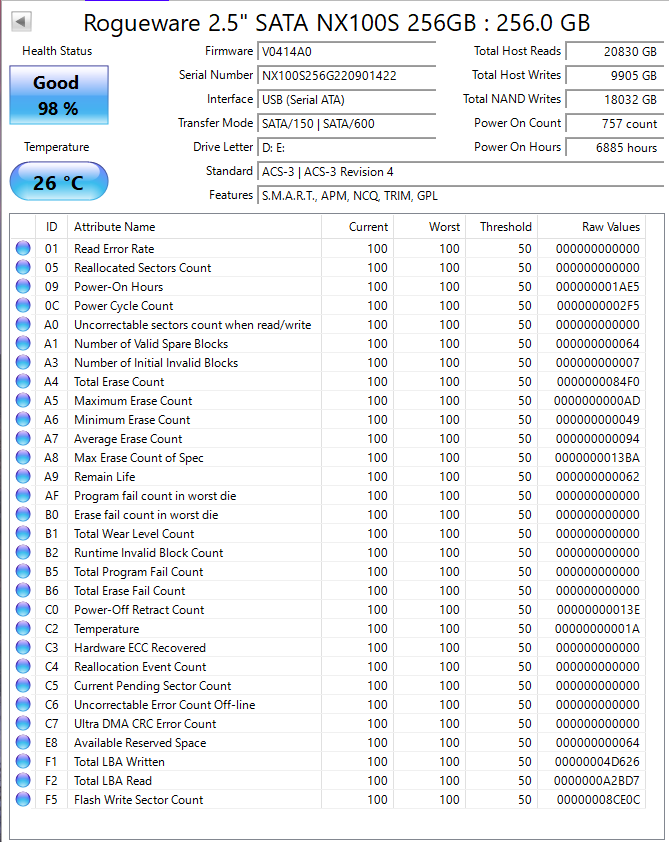Click raw value 0000000A2BD7
The width and height of the screenshot is (669, 842).
tap(597, 781)
